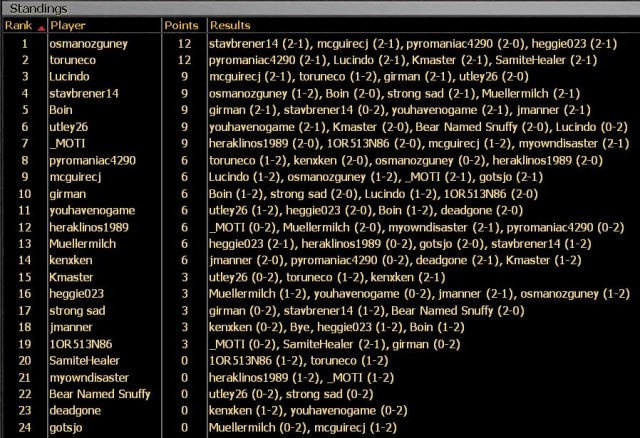Click the results starting 'Lucindo (1-2), osmanozguney'
The width and height of the screenshot is (640, 438).
[376, 177]
